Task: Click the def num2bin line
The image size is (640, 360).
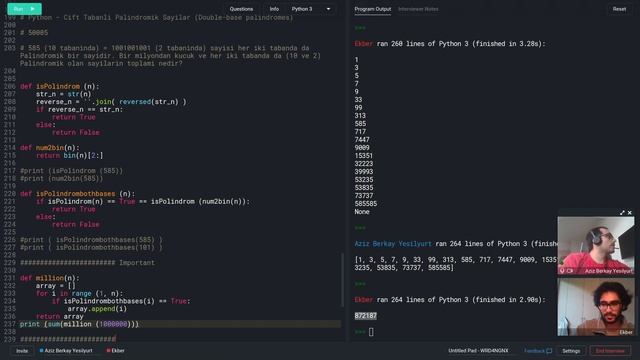Action: pos(50,148)
